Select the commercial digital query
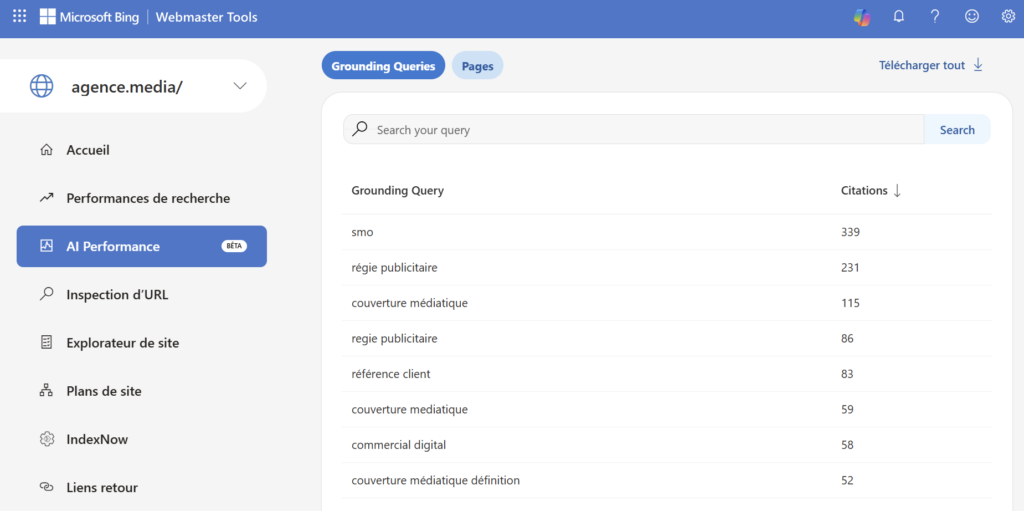Screen dimensions: 1024x511 tap(398, 445)
